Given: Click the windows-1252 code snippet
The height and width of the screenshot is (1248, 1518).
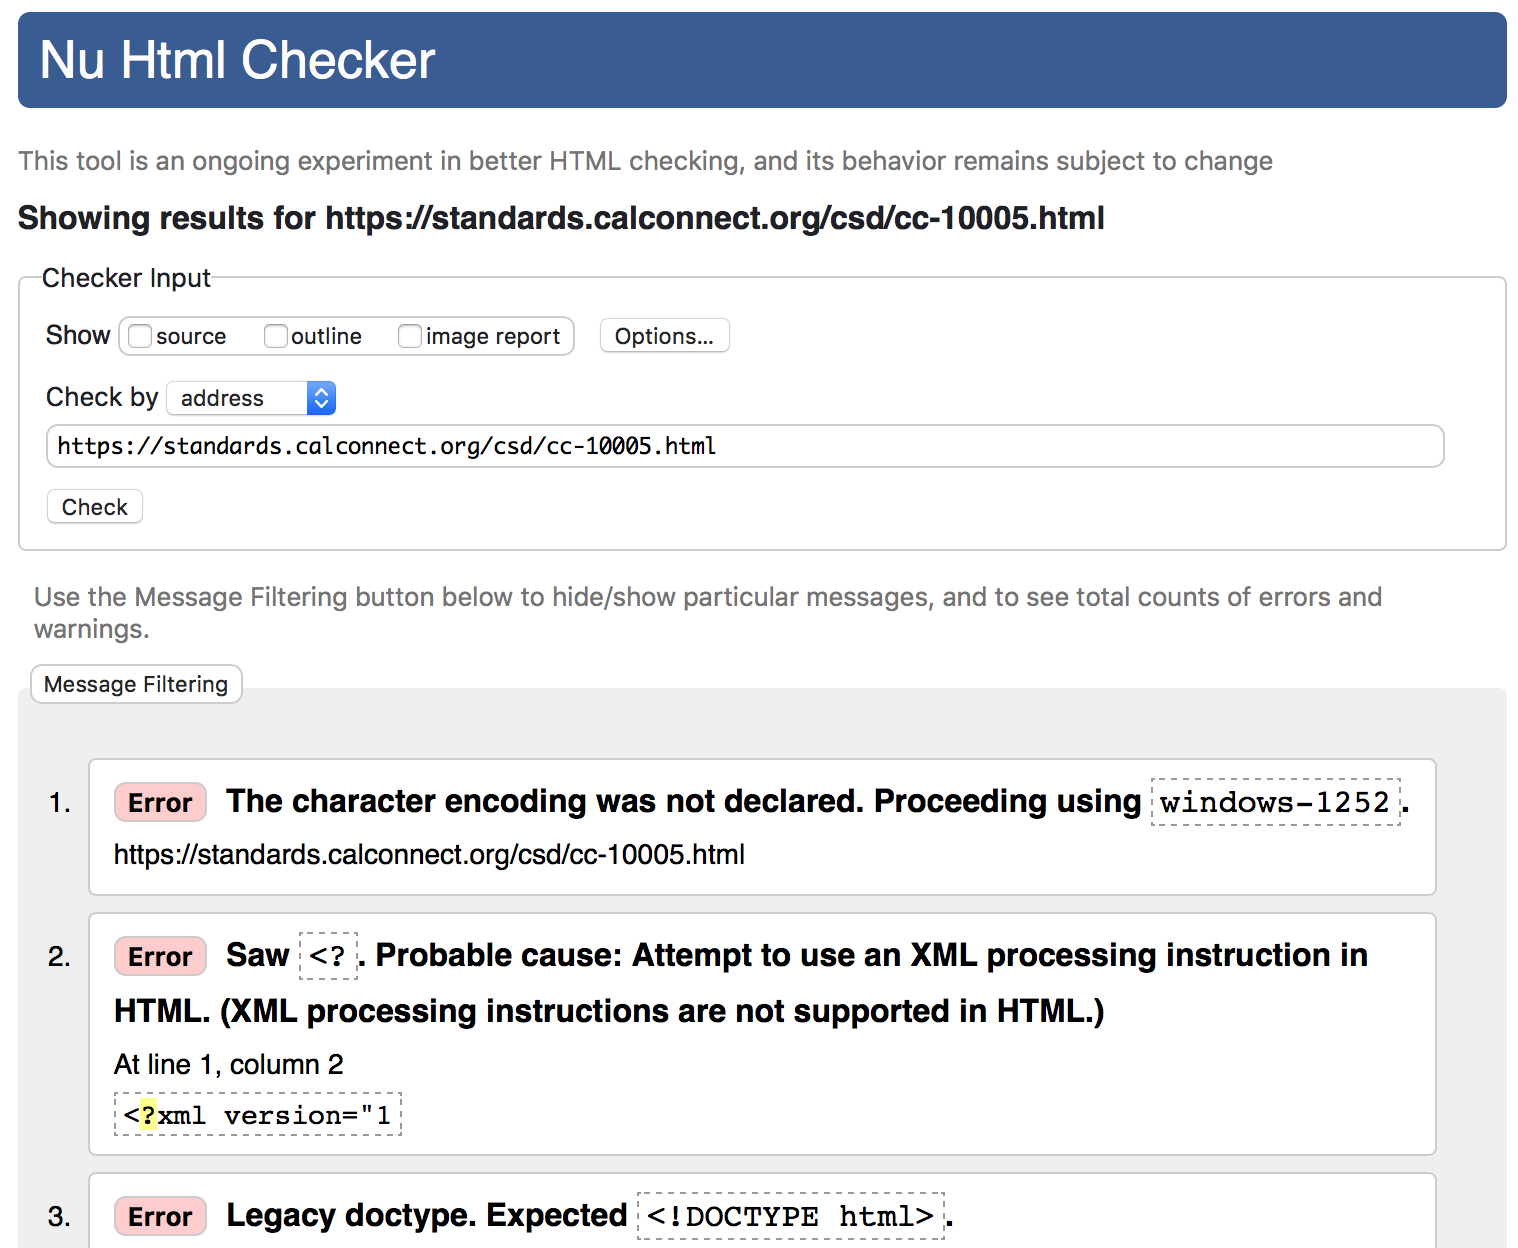Looking at the screenshot, I should (1274, 801).
